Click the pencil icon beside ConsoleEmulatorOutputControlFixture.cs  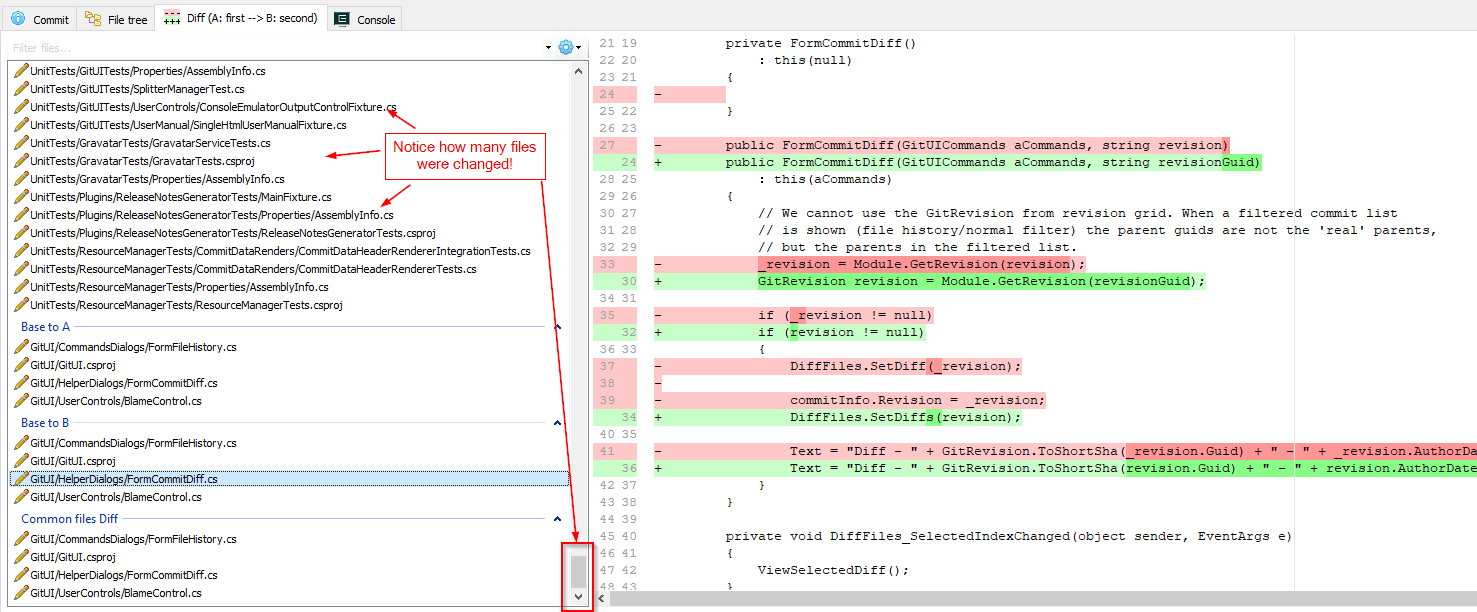pos(22,106)
